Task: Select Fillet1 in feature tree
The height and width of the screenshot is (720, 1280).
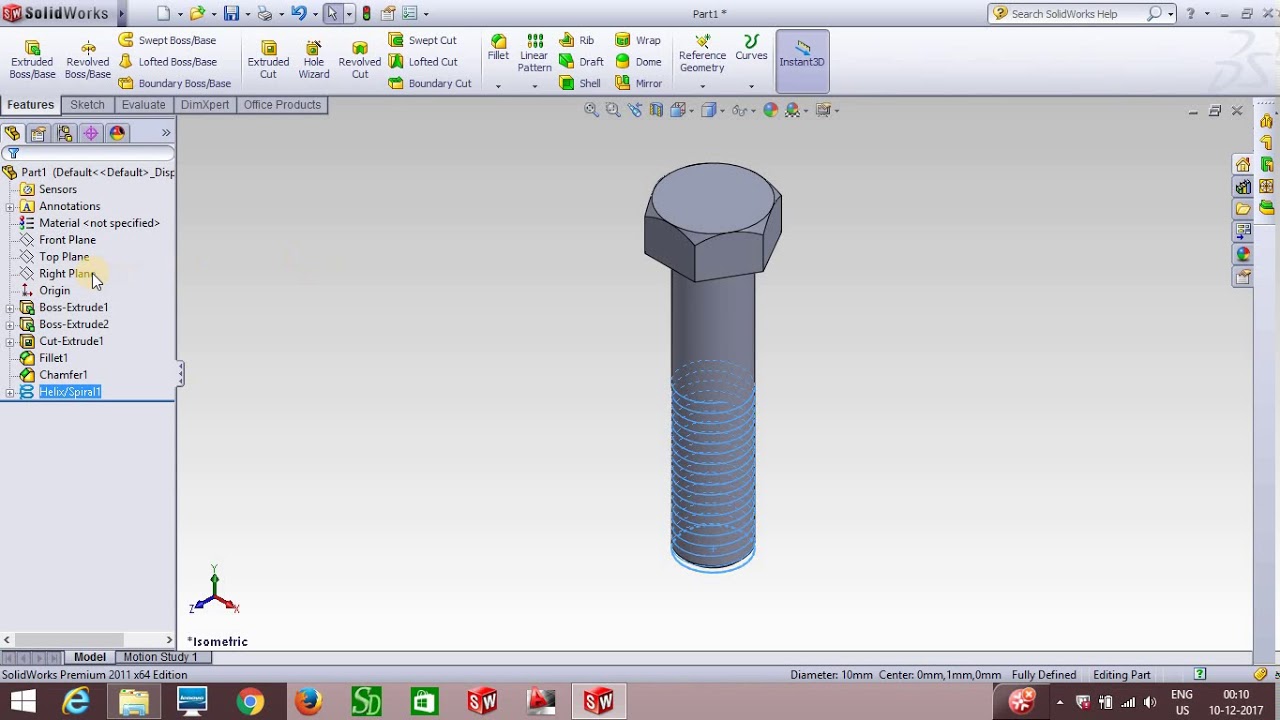Action: 53,358
